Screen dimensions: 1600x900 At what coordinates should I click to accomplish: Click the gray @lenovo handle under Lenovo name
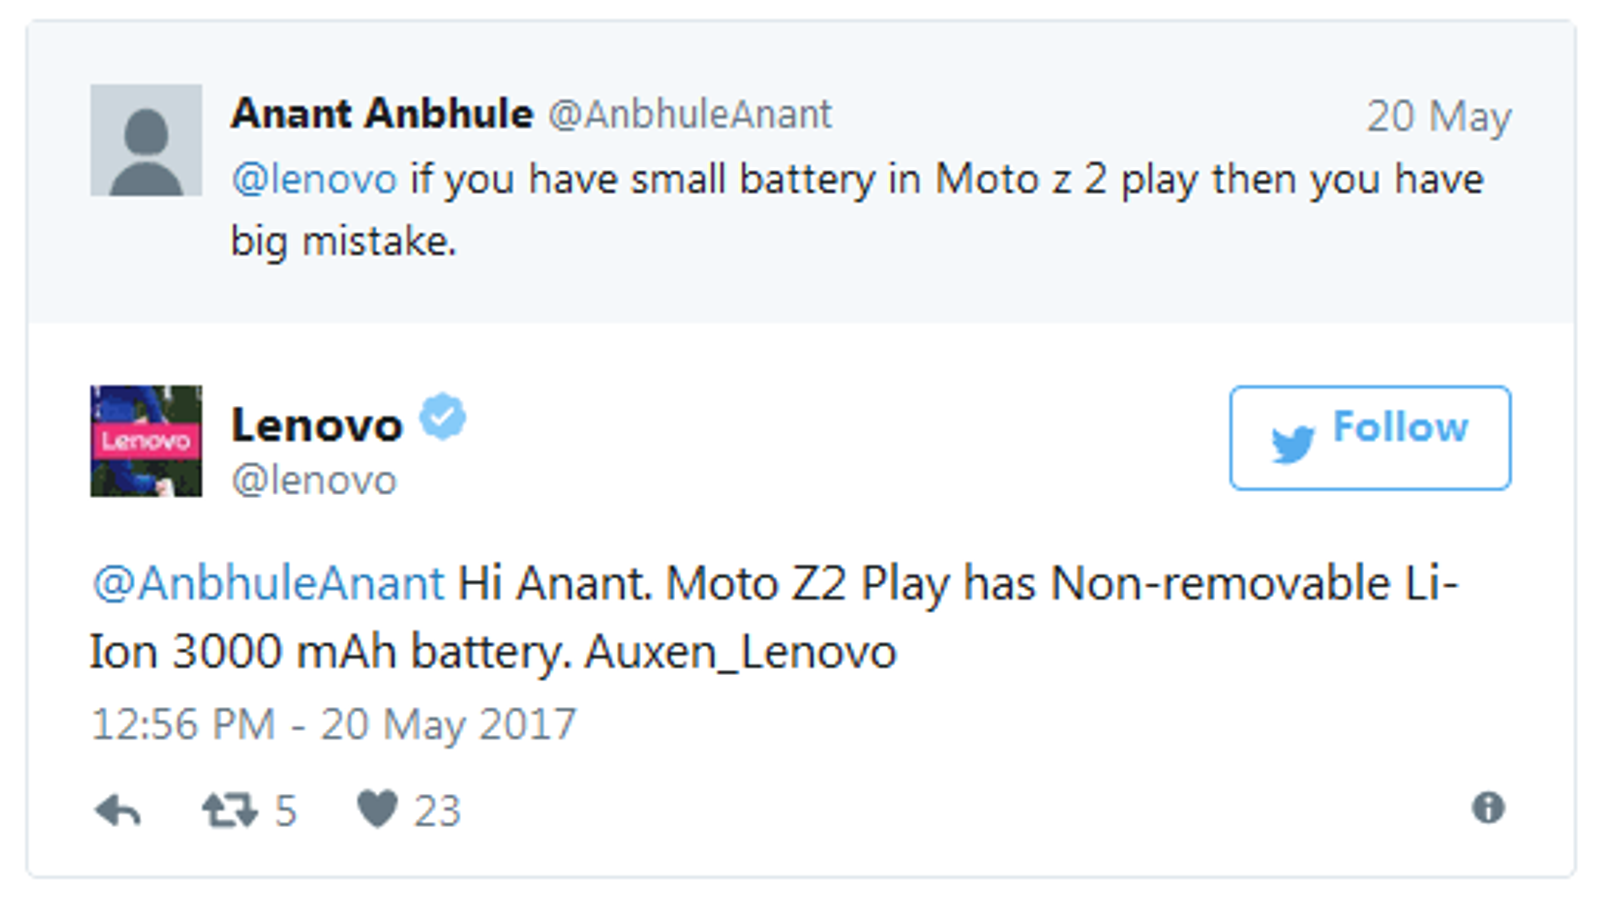[x=314, y=481]
